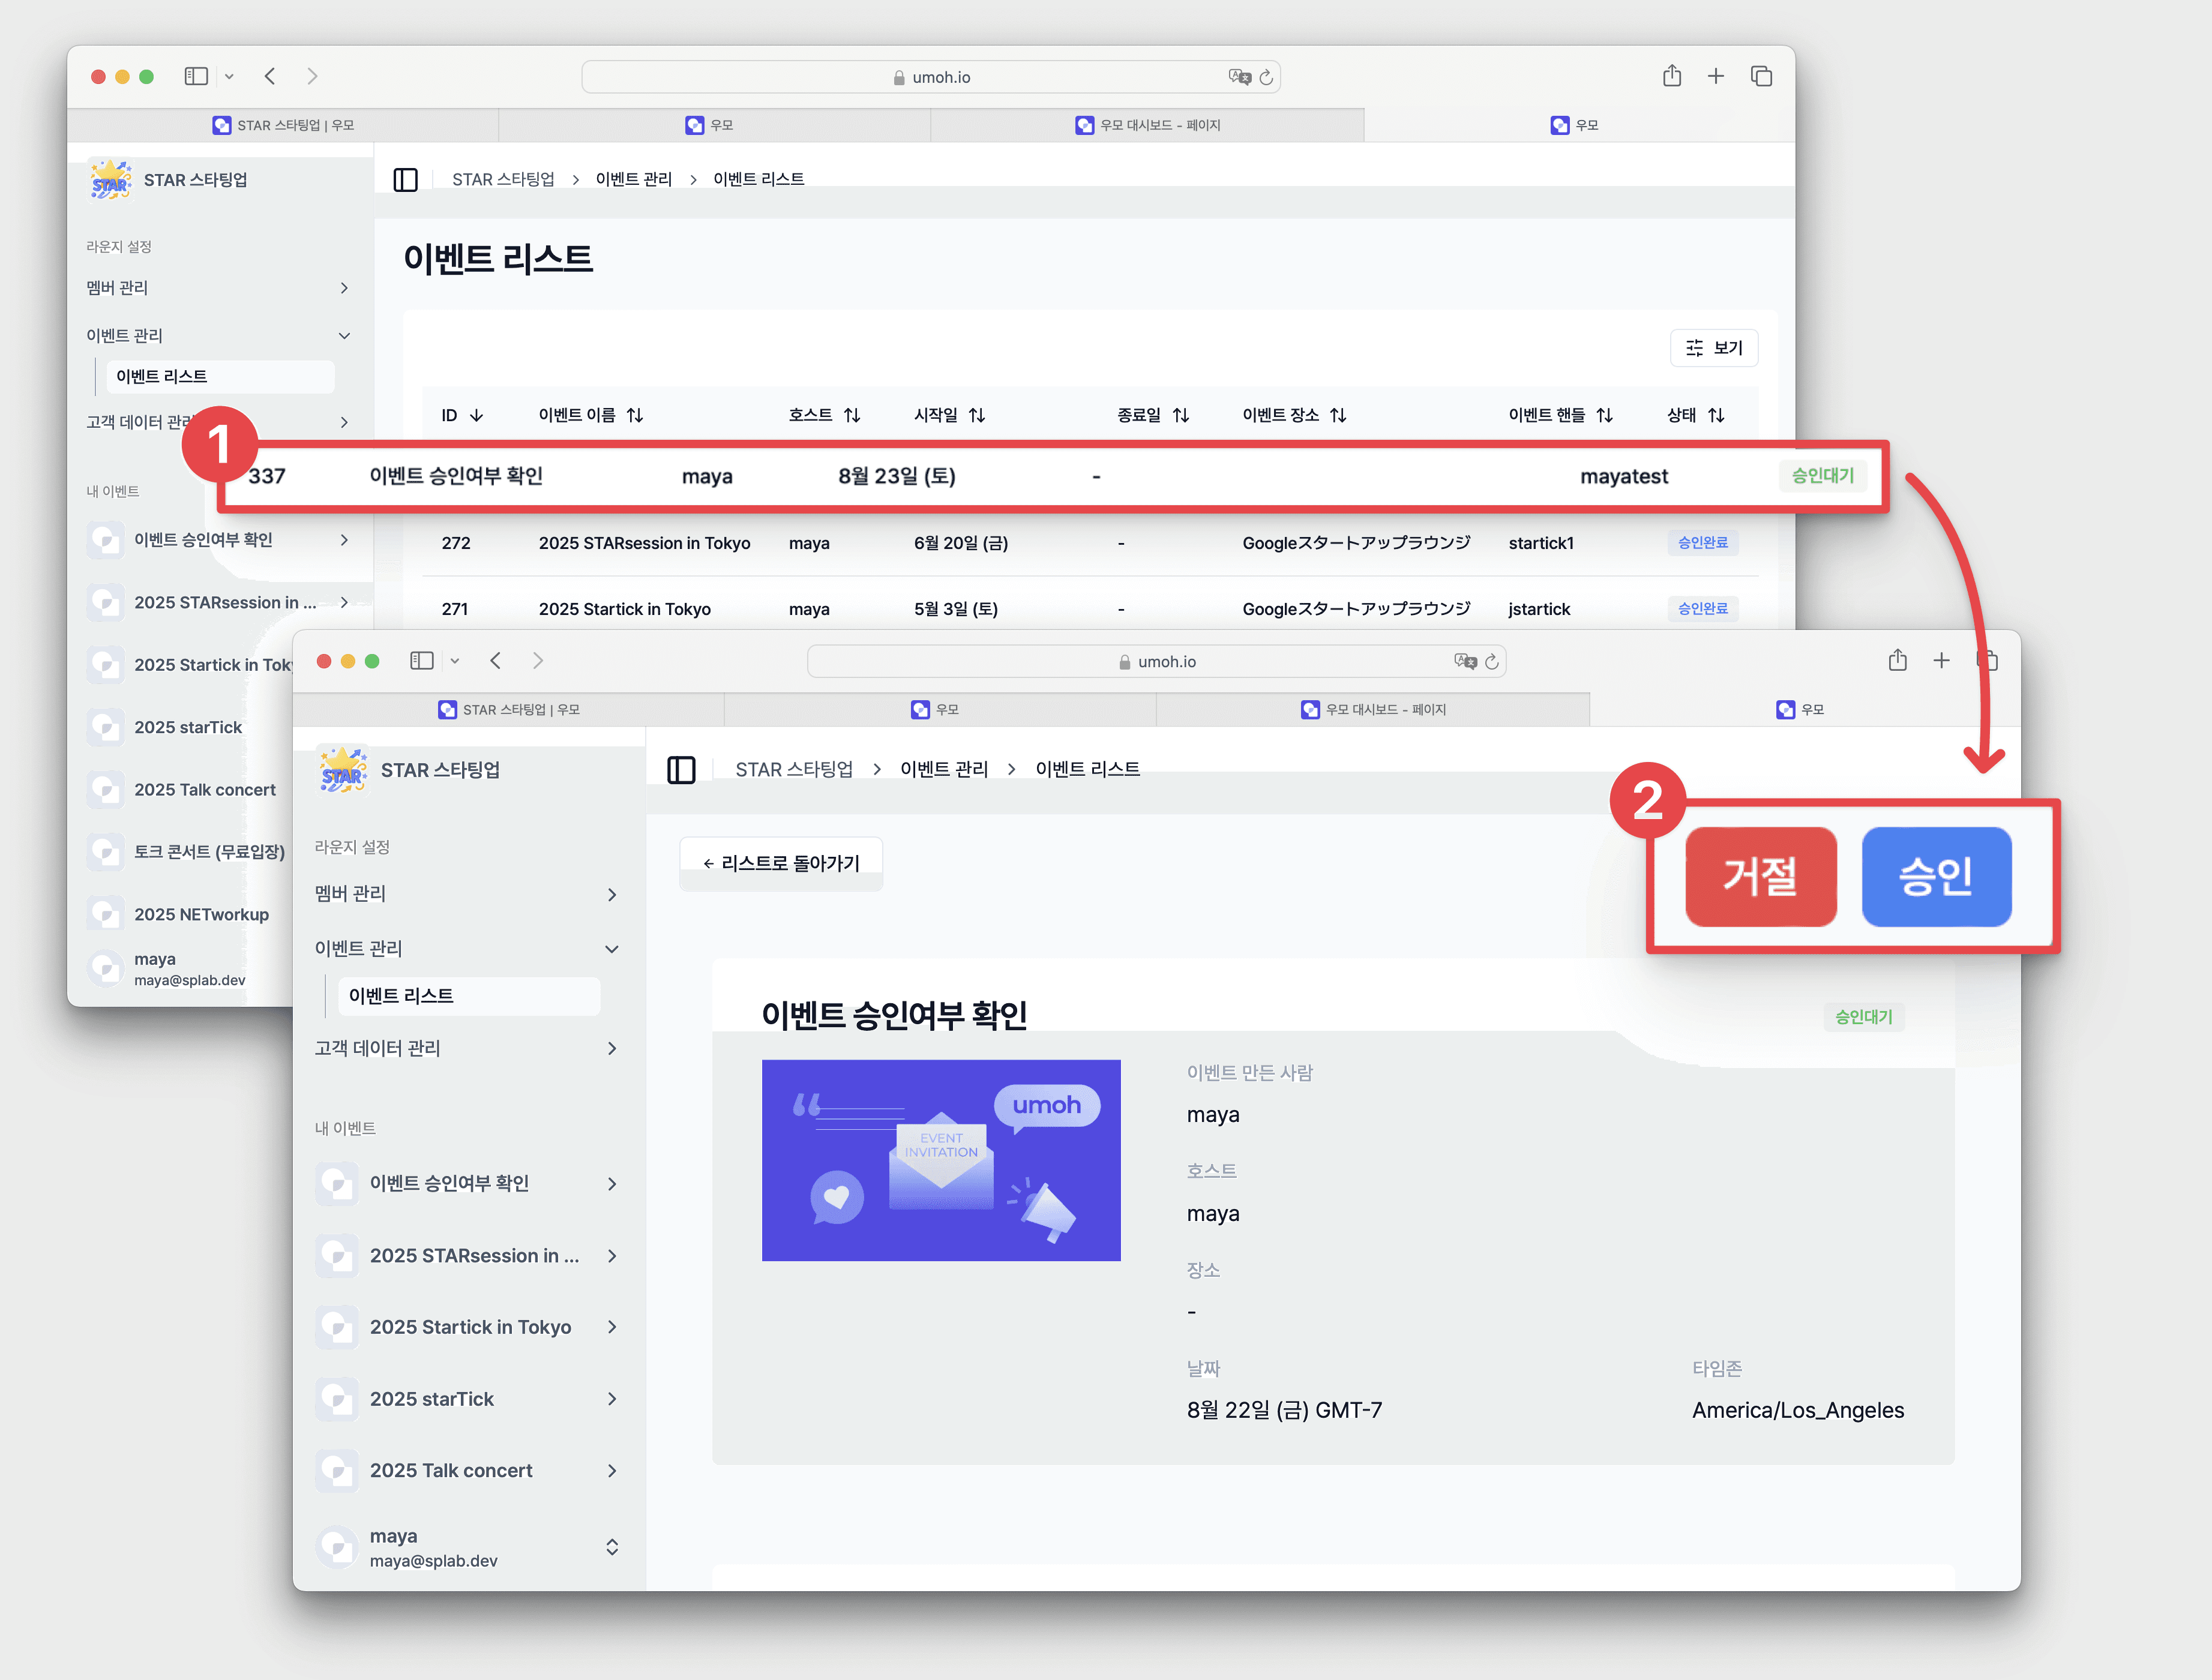The width and height of the screenshot is (2212, 1680).
Task: Sort the table by ID column arrow
Action: click(477, 415)
